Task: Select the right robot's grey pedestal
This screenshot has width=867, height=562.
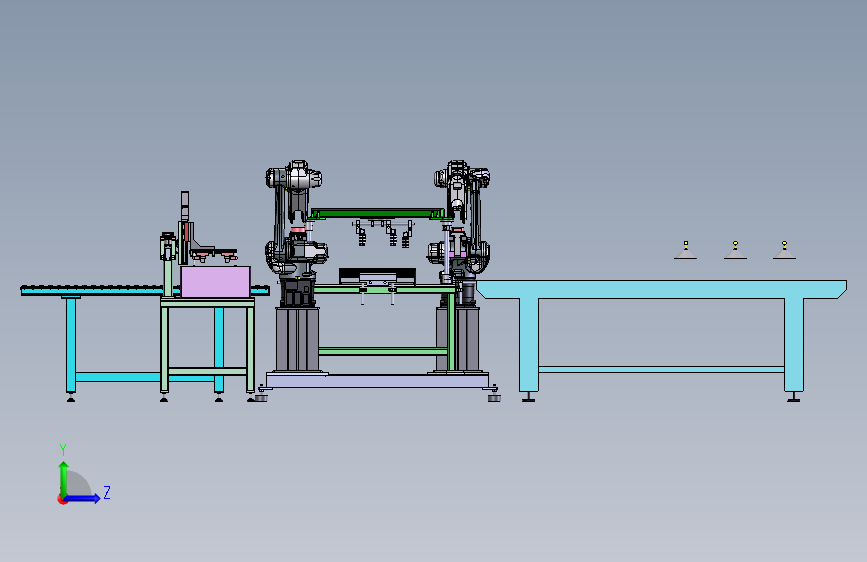Action: coord(466,339)
